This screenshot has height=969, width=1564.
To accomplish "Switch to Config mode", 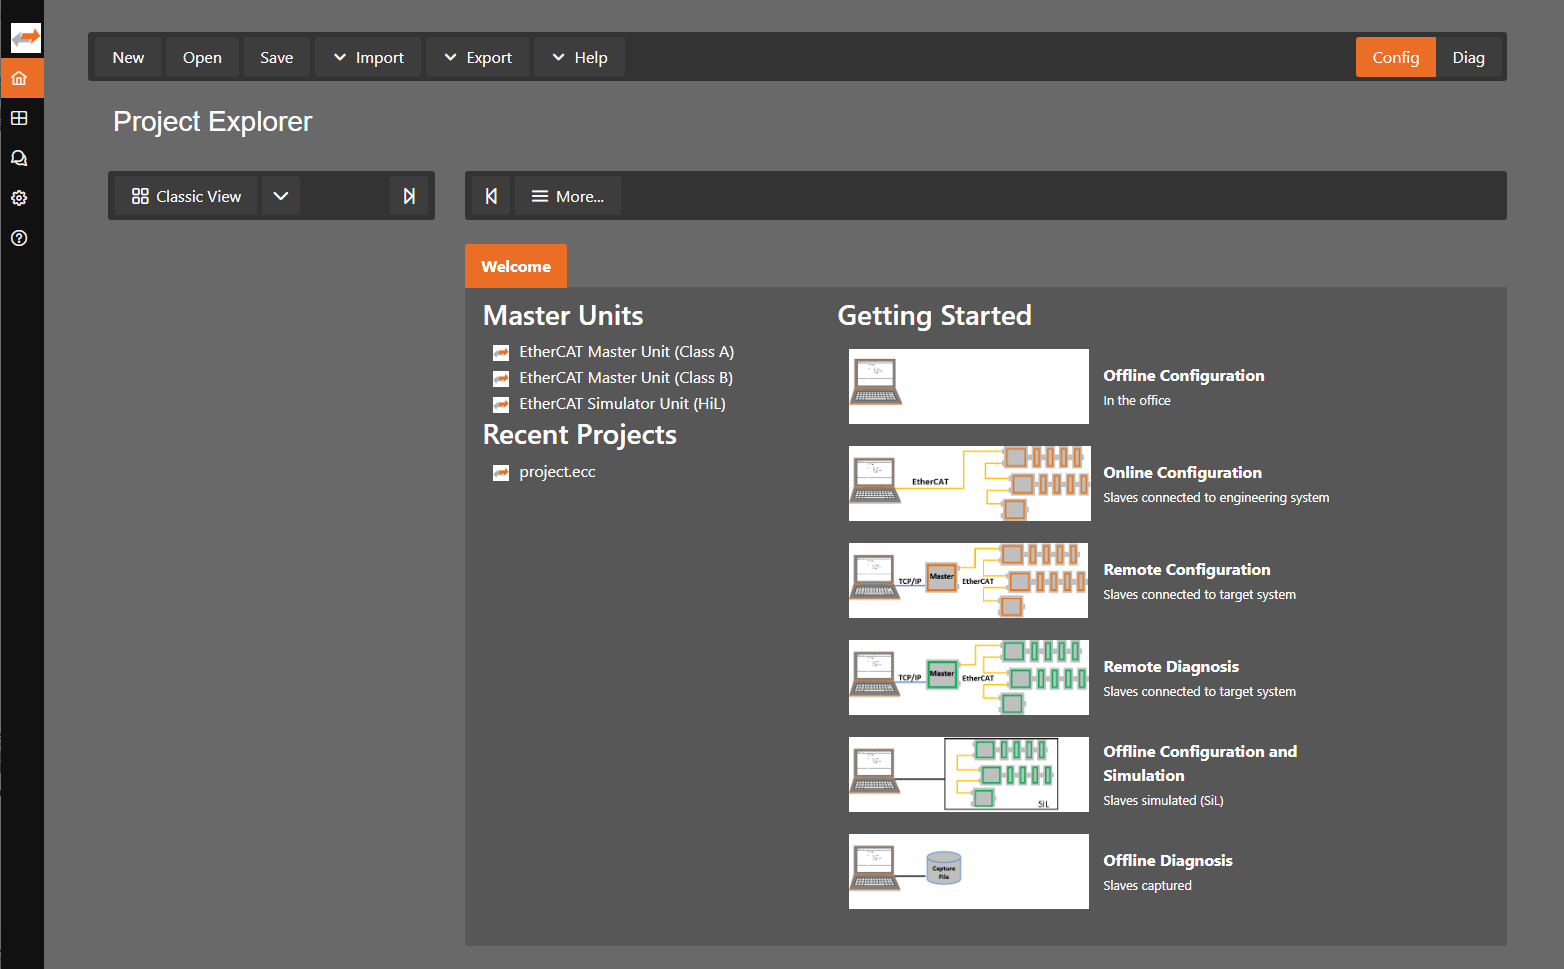I will (1395, 58).
